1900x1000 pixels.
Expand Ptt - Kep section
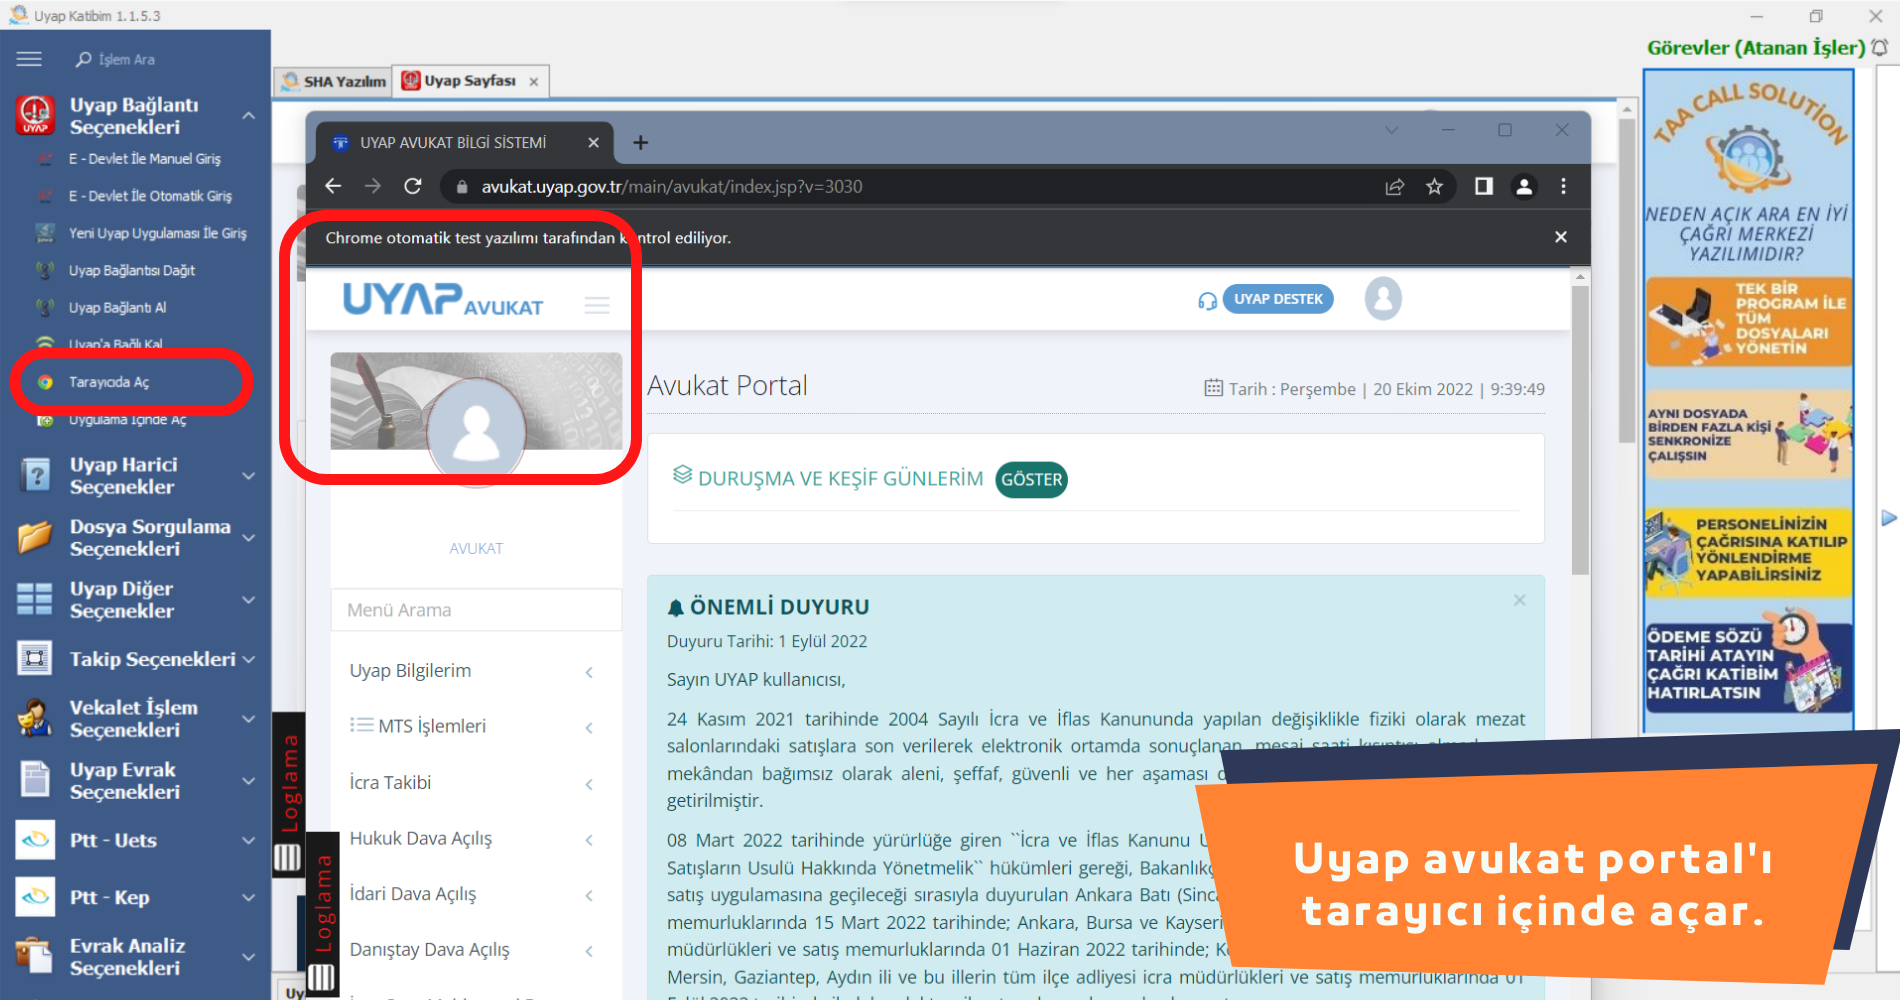(x=249, y=898)
